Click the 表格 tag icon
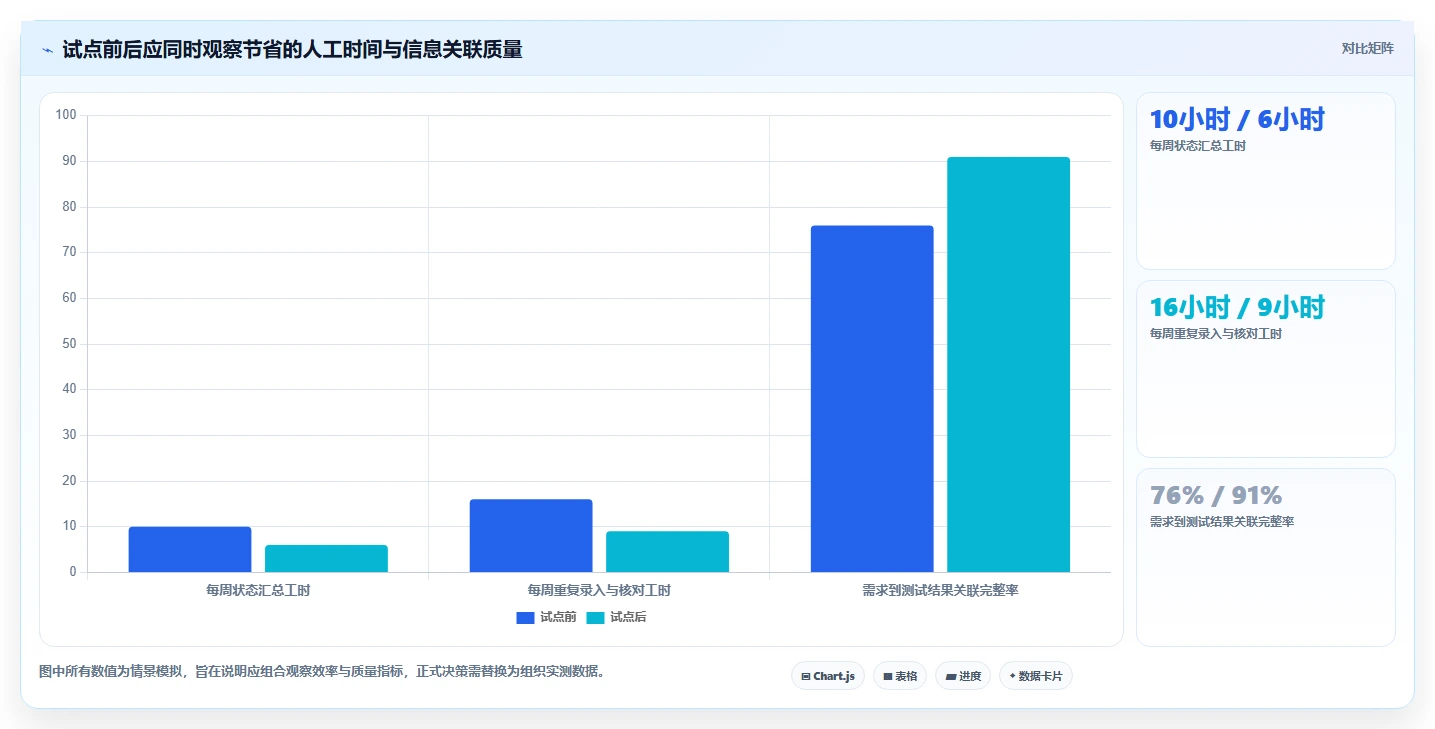 coord(888,677)
